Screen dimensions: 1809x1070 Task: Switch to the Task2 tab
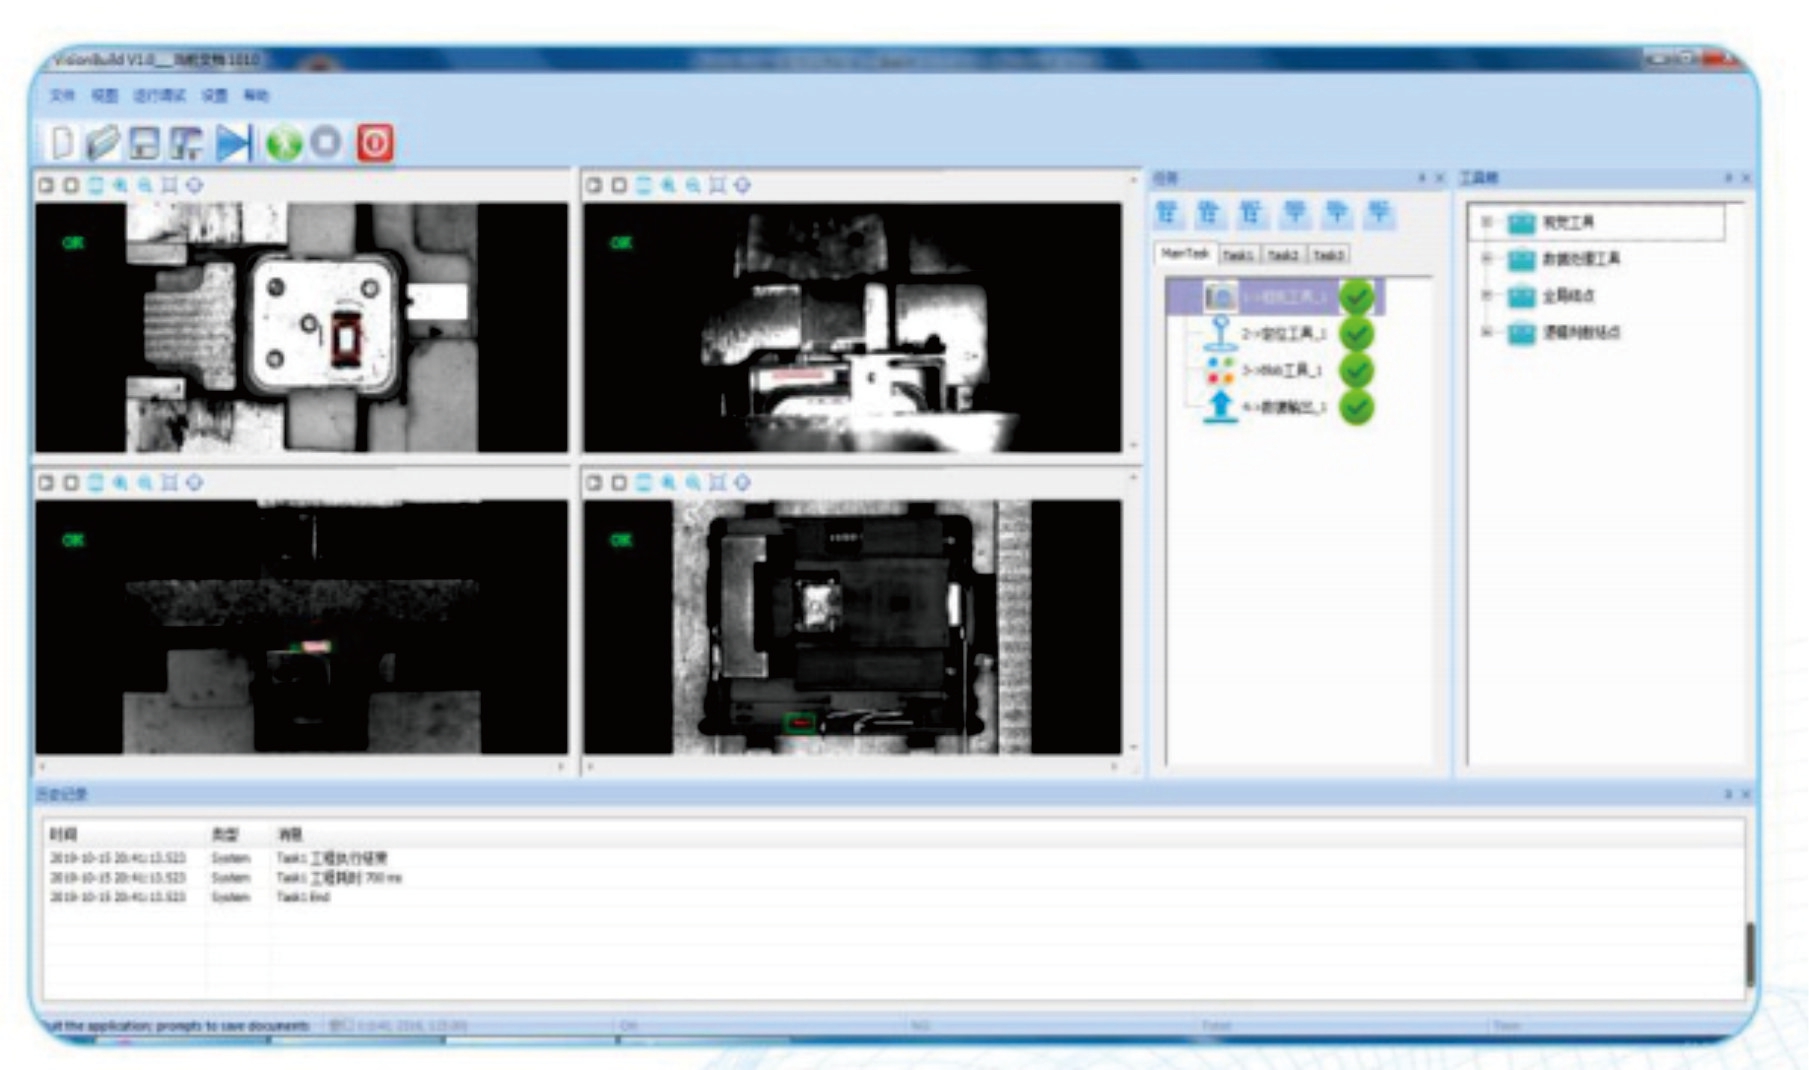pos(1283,255)
